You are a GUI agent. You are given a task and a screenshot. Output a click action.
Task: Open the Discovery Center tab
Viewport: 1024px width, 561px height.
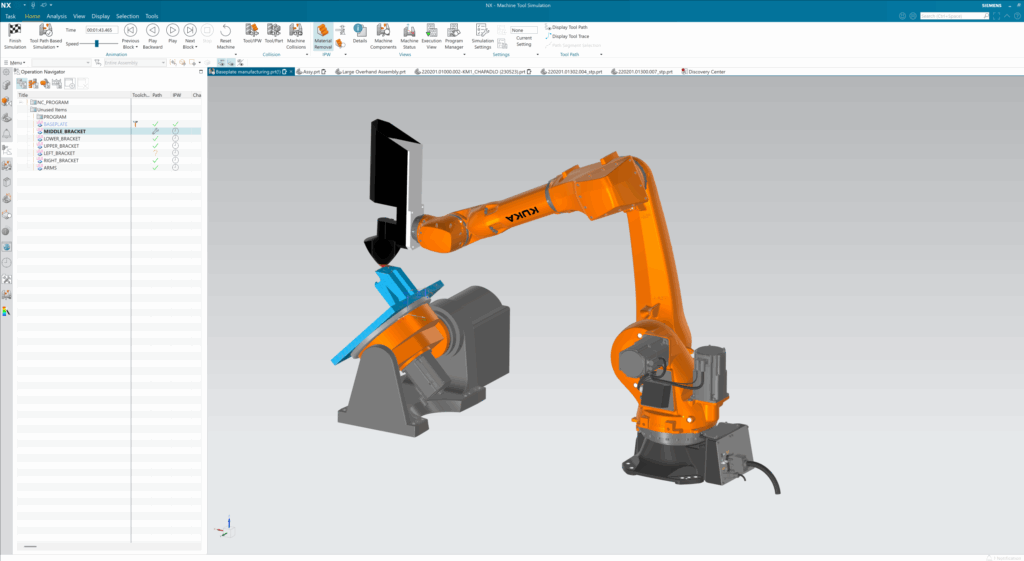pos(703,72)
